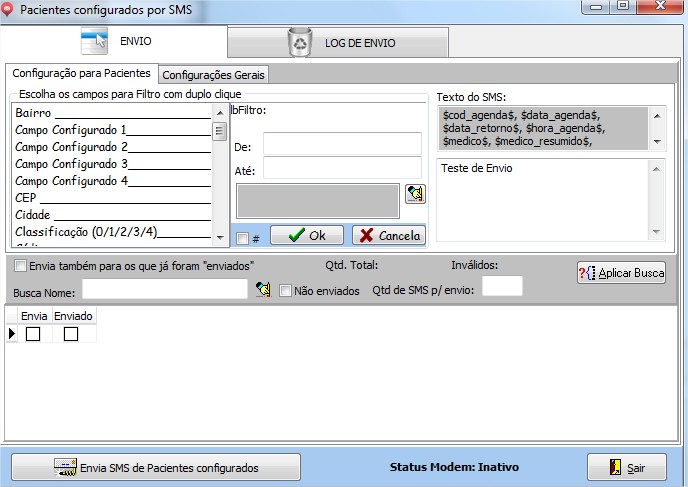The height and width of the screenshot is (487, 688).
Task: Click the De input field
Action: point(342,145)
